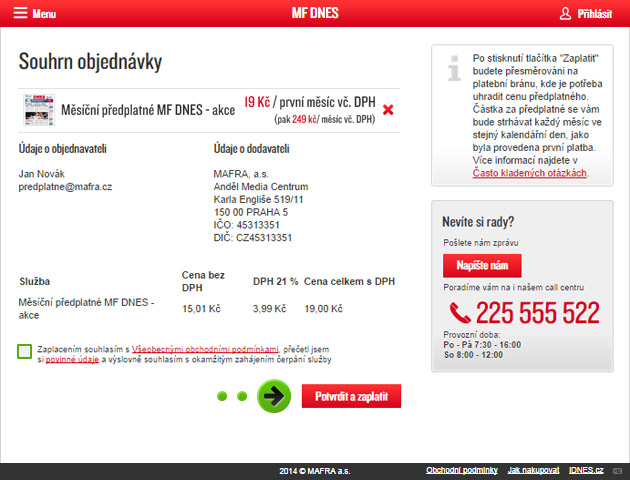Click the 19,00 Kč total cell
630x480 pixels.
click(x=323, y=308)
